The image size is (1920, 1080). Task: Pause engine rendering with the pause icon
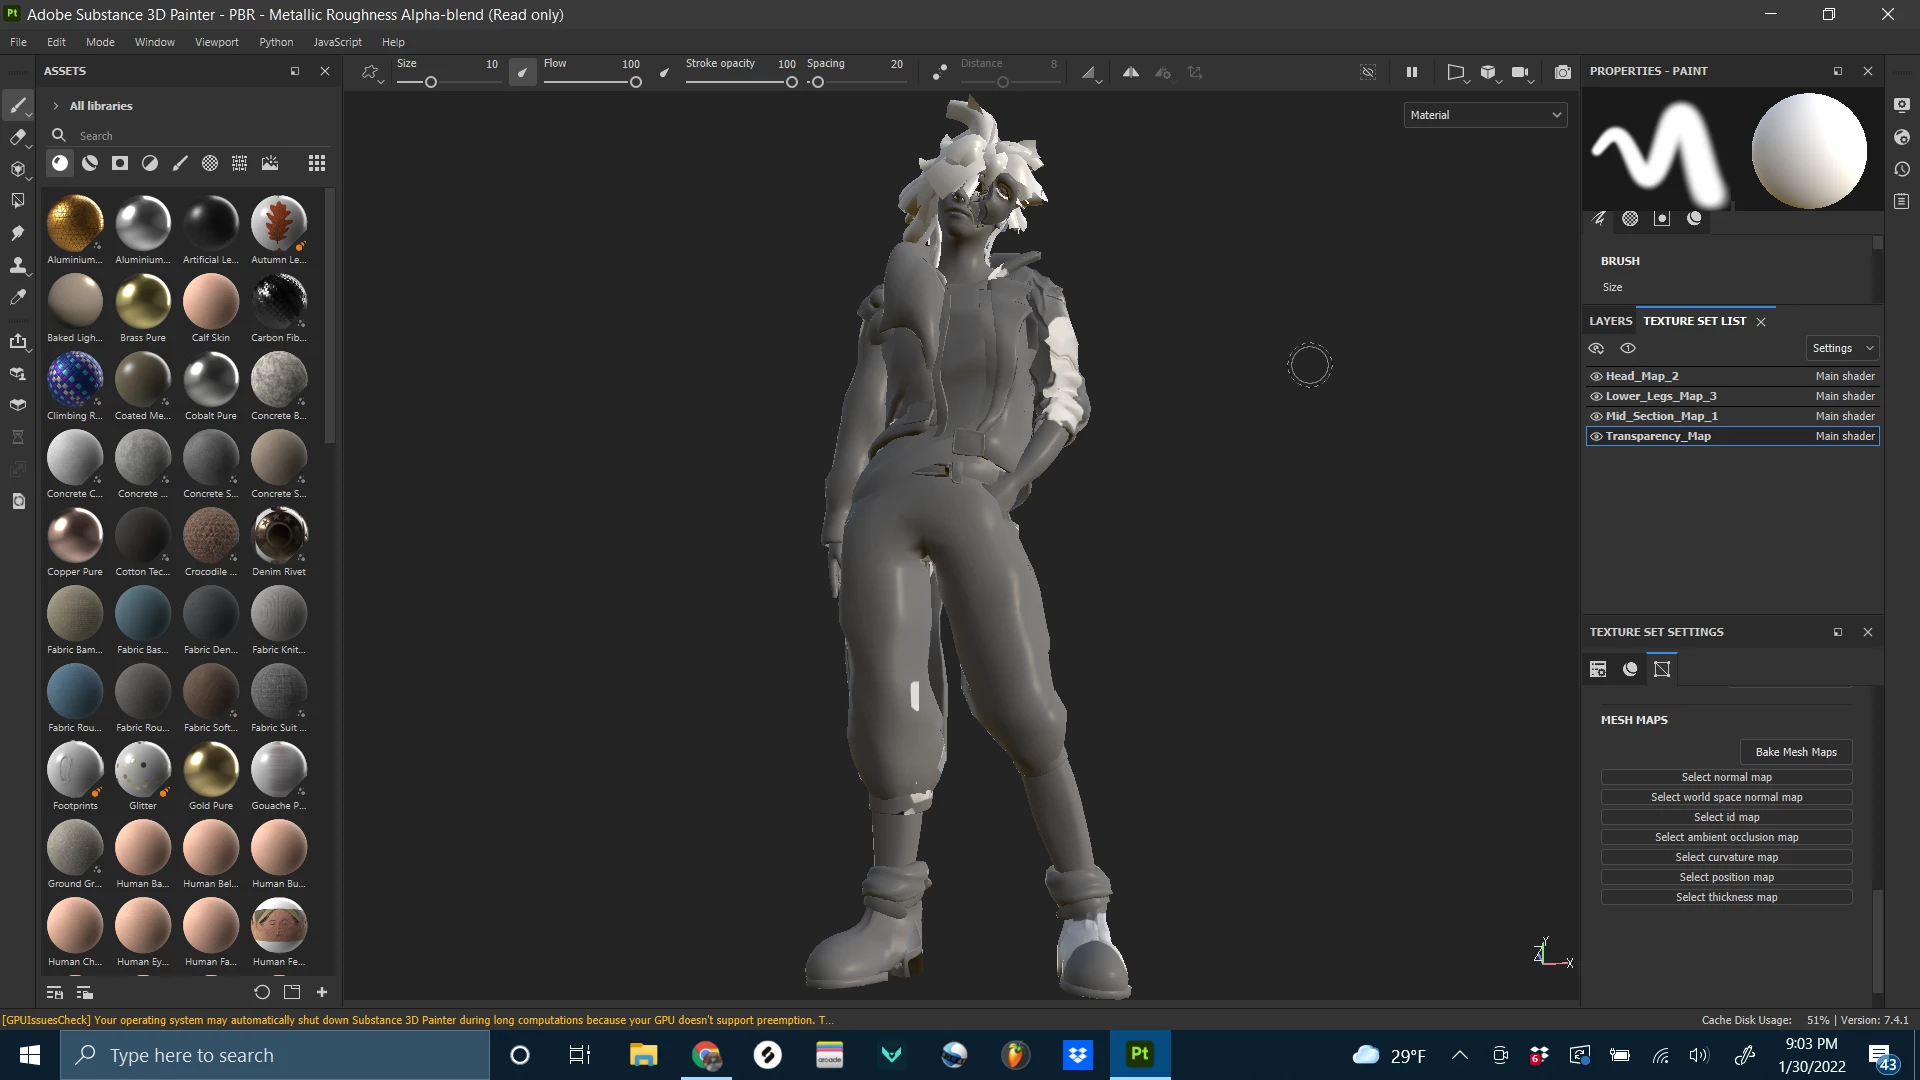pyautogui.click(x=1411, y=72)
